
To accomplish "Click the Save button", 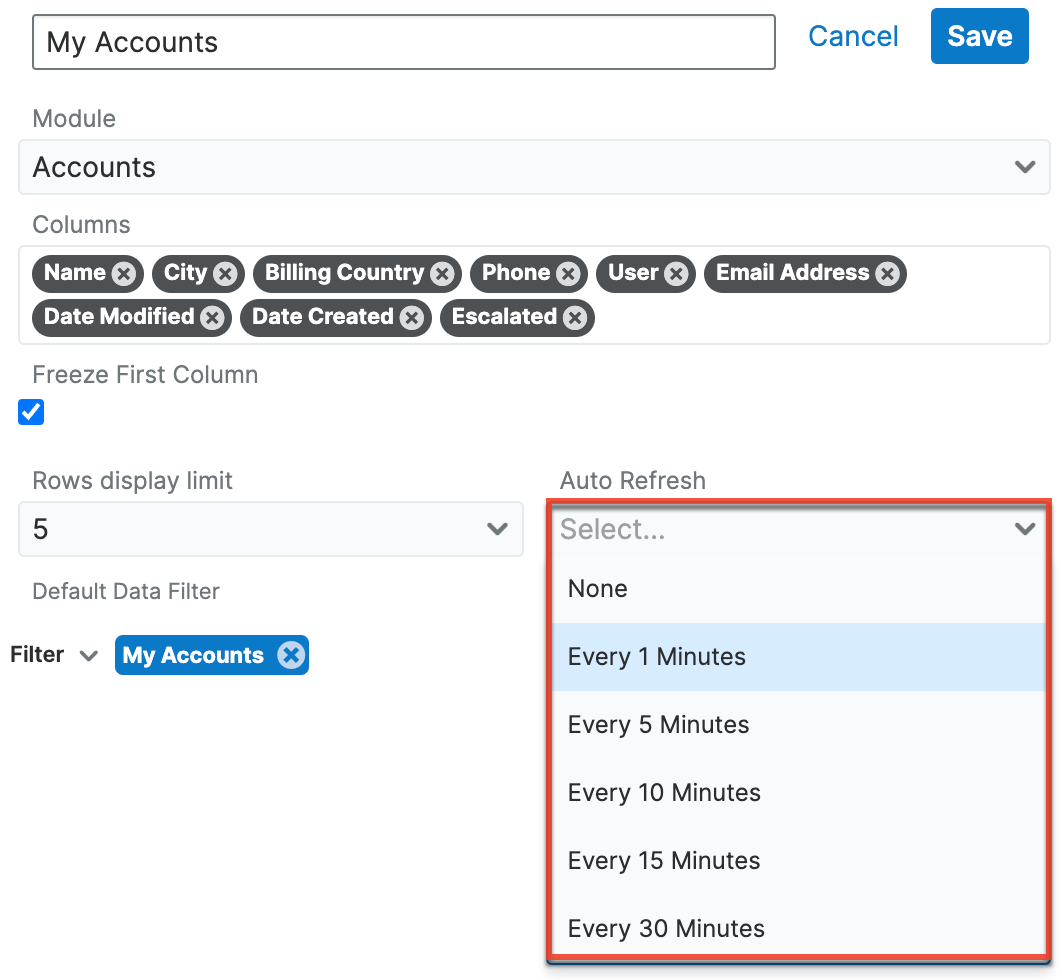I will point(979,36).
